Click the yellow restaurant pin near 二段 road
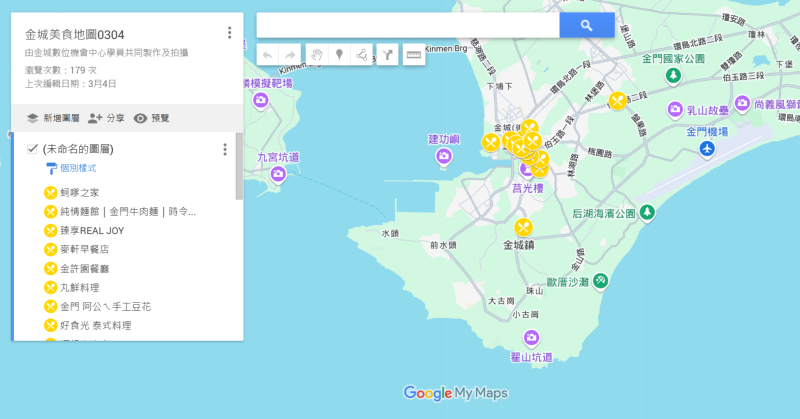This screenshot has width=800, height=419. (x=617, y=101)
